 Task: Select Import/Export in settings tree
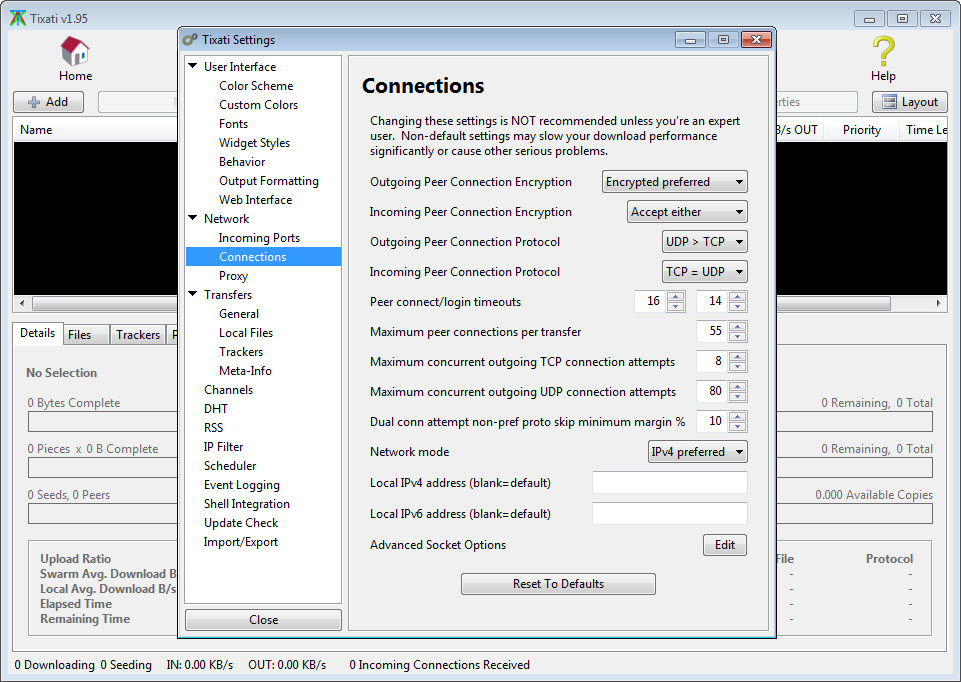[x=241, y=542]
